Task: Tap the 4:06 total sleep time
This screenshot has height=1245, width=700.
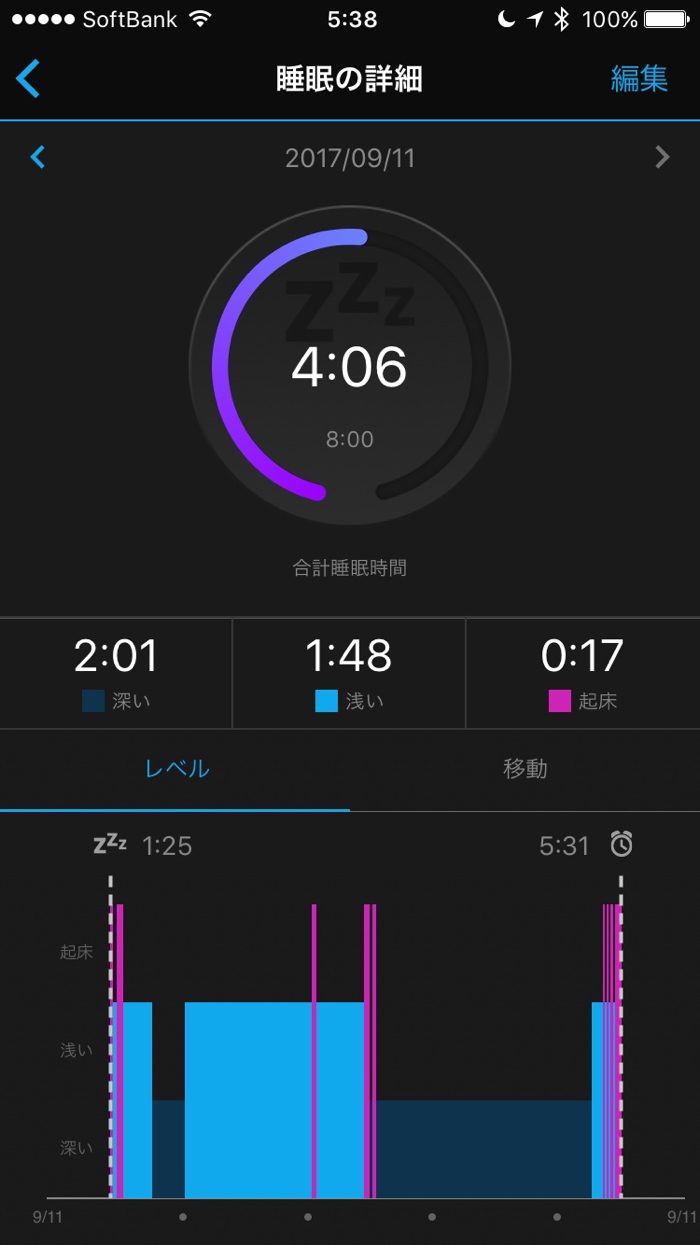Action: 349,367
